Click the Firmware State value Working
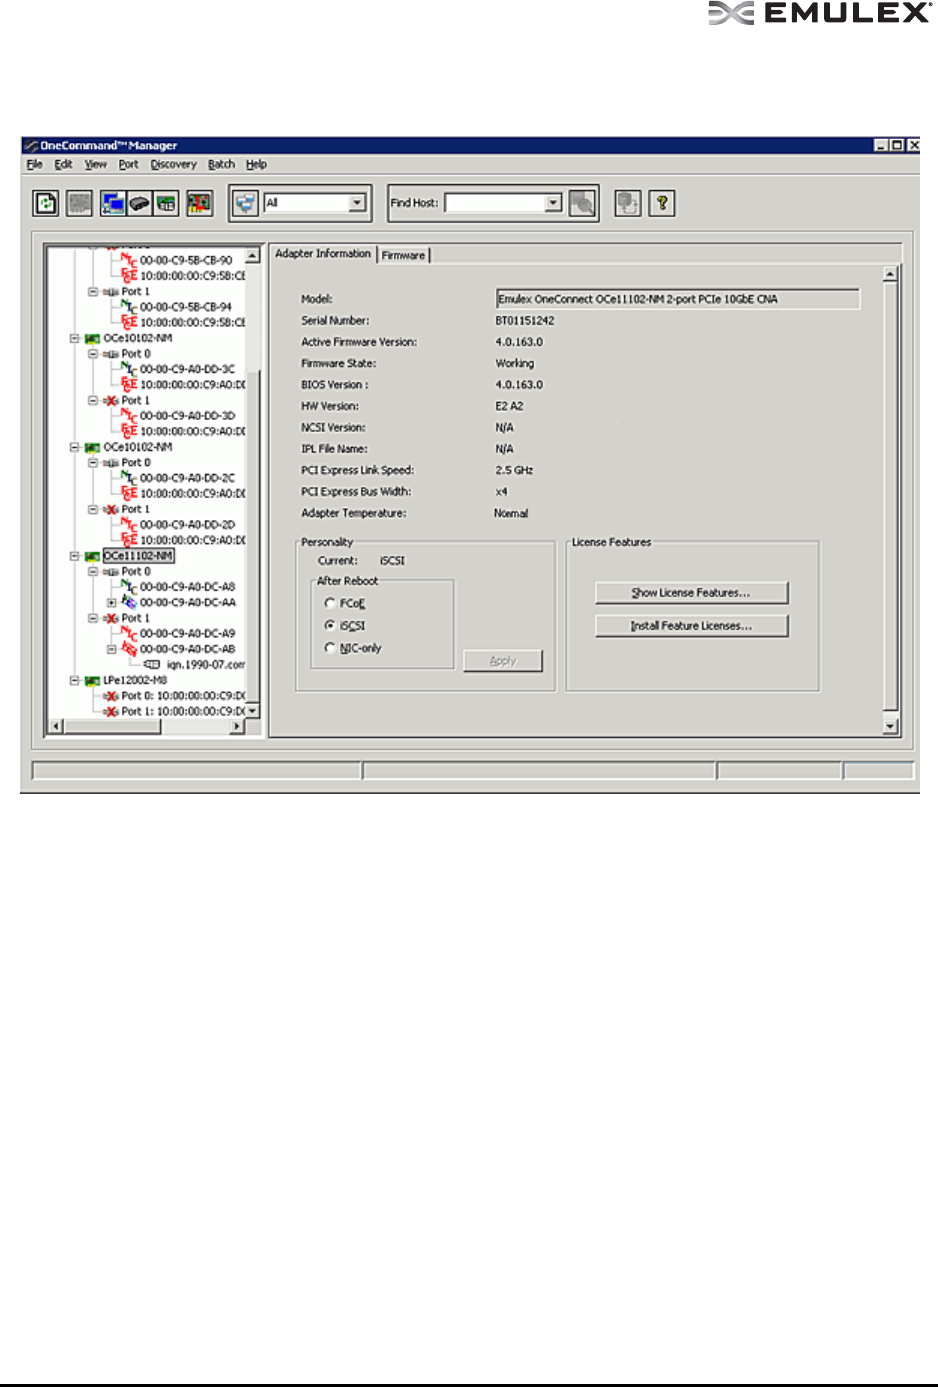This screenshot has height=1387, width=938. click(515, 364)
